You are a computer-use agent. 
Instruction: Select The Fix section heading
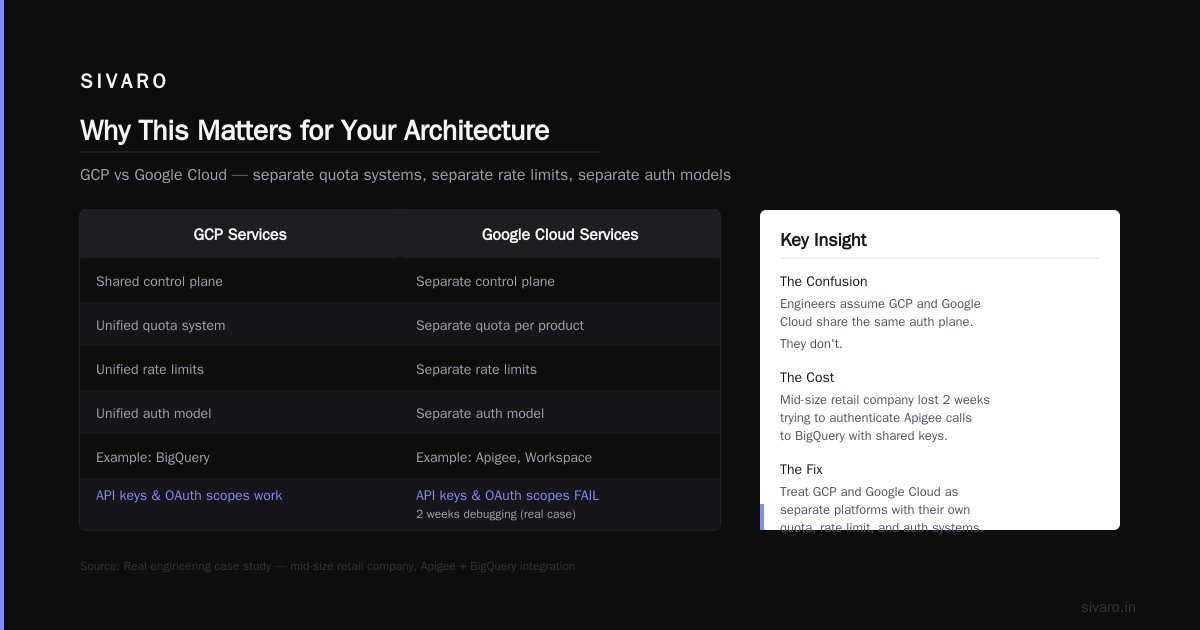pyautogui.click(x=801, y=469)
